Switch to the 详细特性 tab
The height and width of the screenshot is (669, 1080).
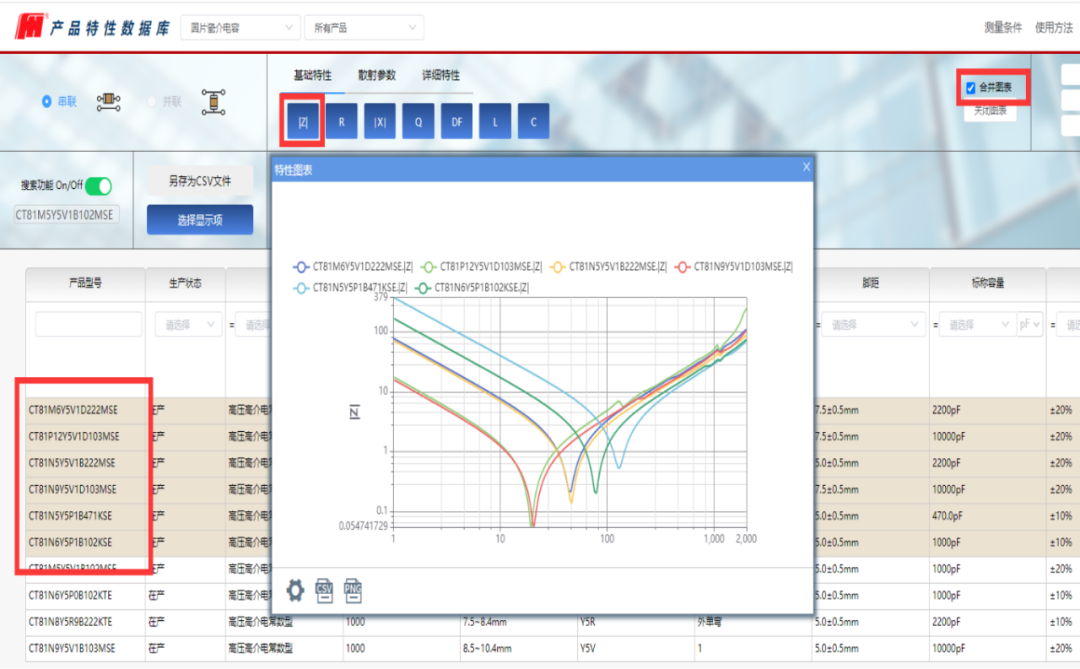click(440, 75)
